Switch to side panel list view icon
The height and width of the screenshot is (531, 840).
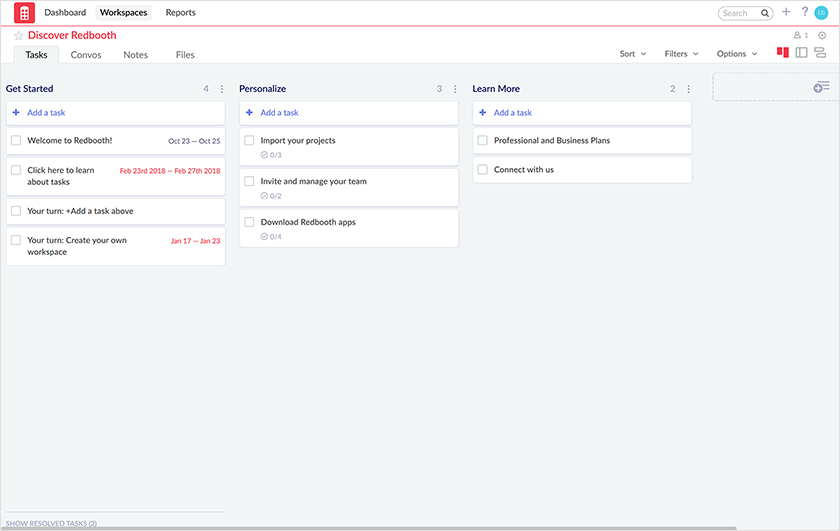tap(801, 53)
